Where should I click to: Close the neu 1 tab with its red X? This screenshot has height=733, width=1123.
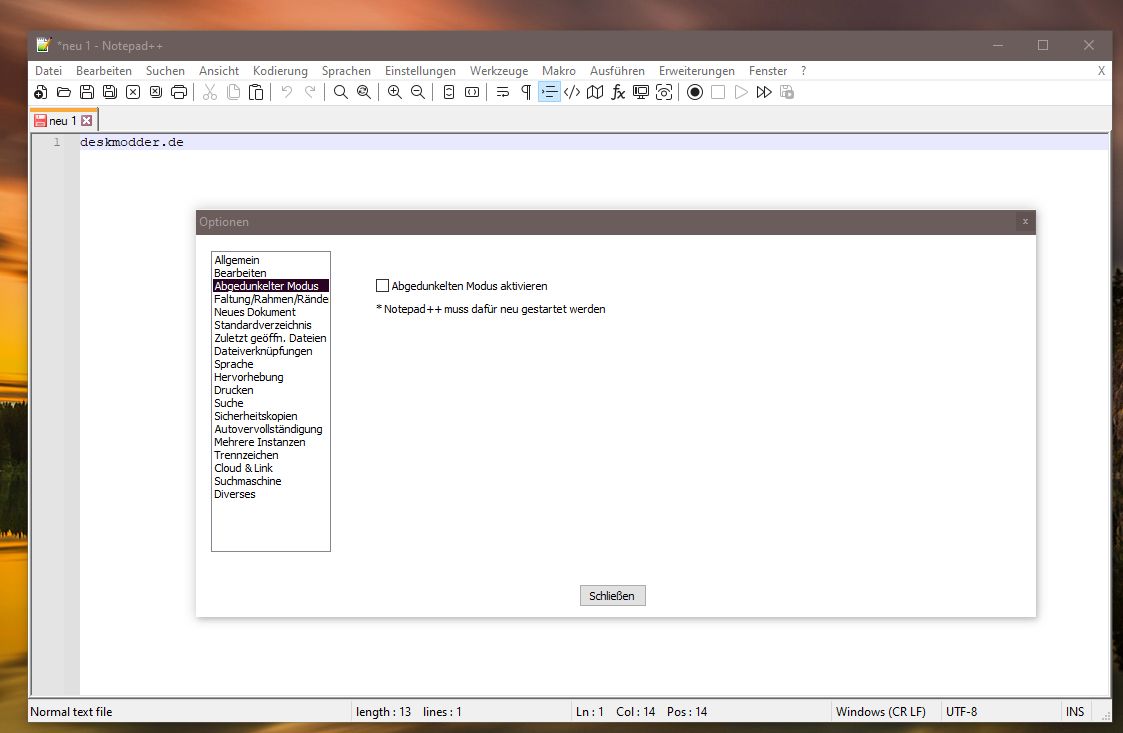87,120
